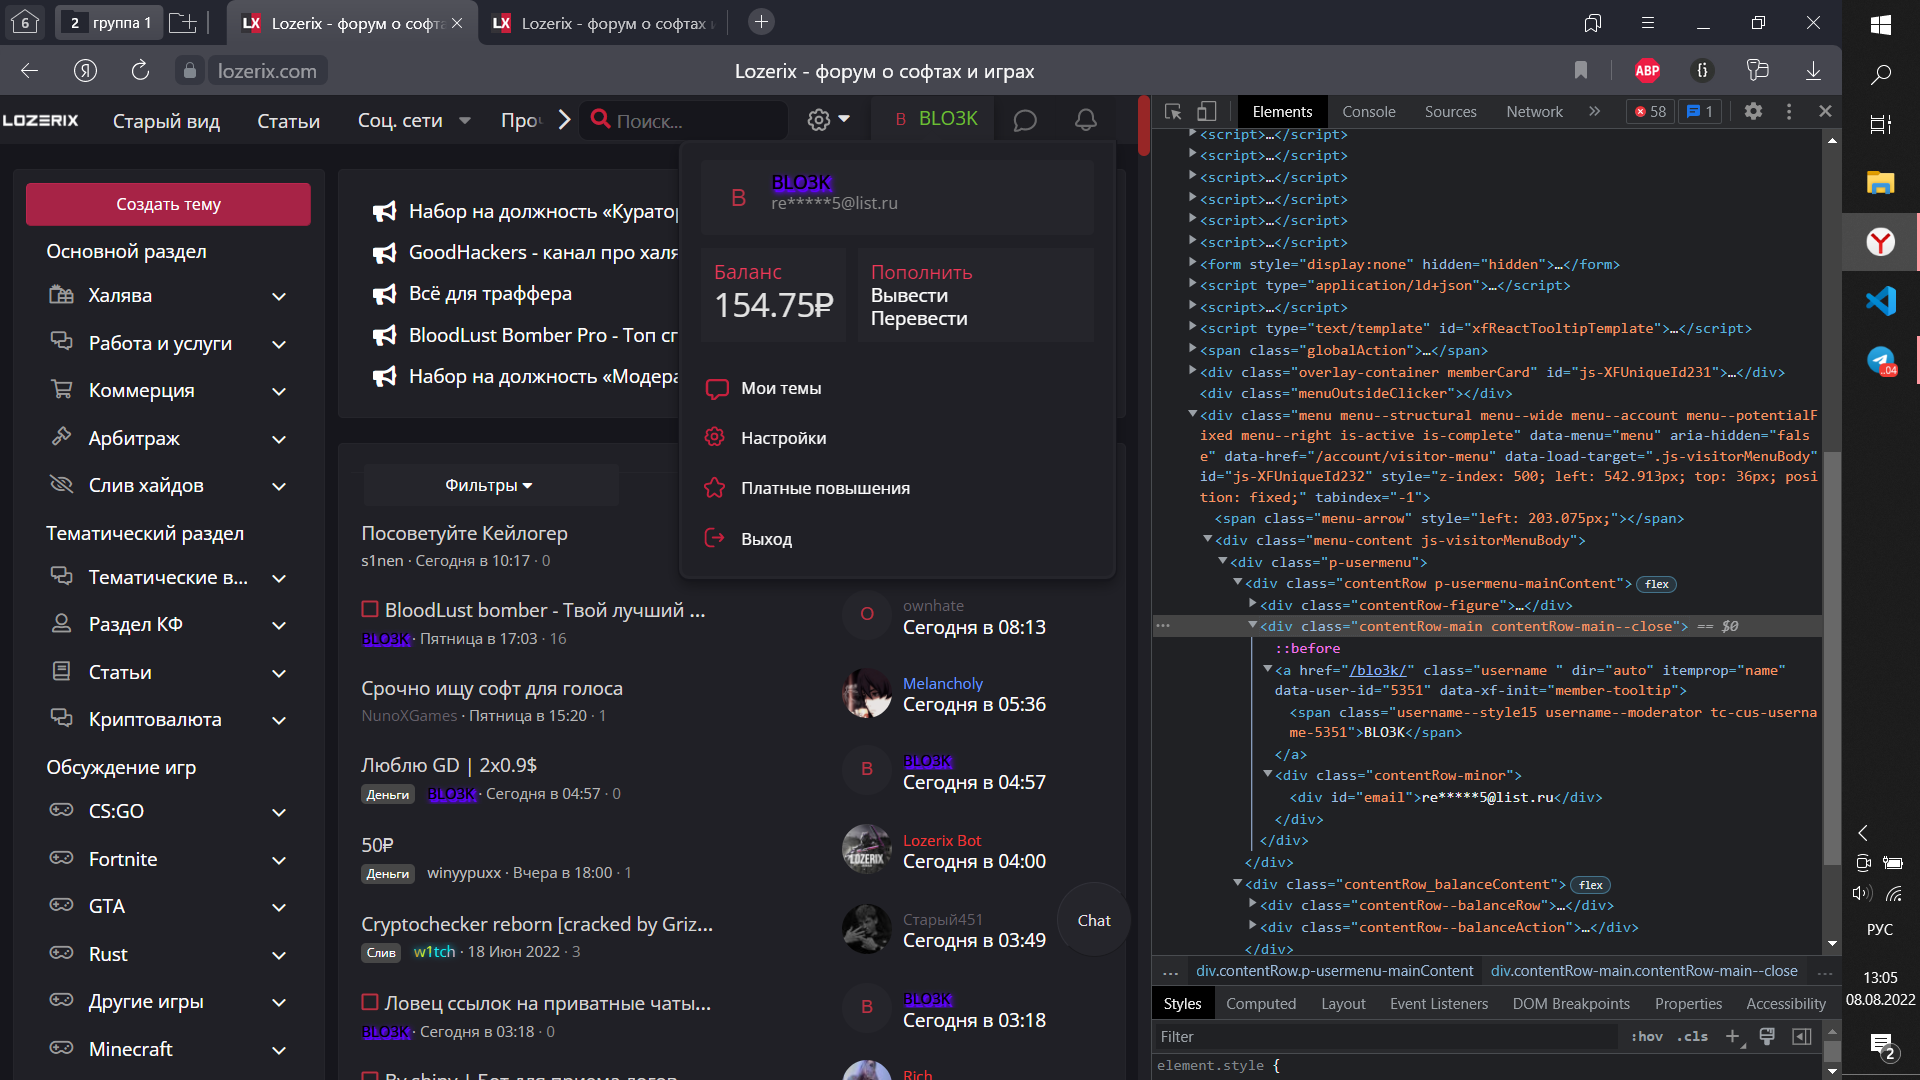Screen dimensions: 1920x1080
Task: Switch to the second Lozerix browser tab
Action: 602,23
